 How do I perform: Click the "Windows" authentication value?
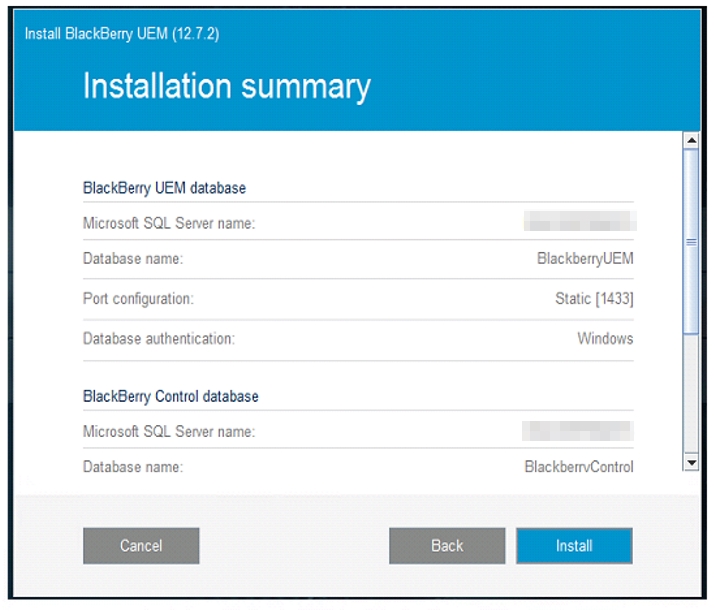point(605,339)
